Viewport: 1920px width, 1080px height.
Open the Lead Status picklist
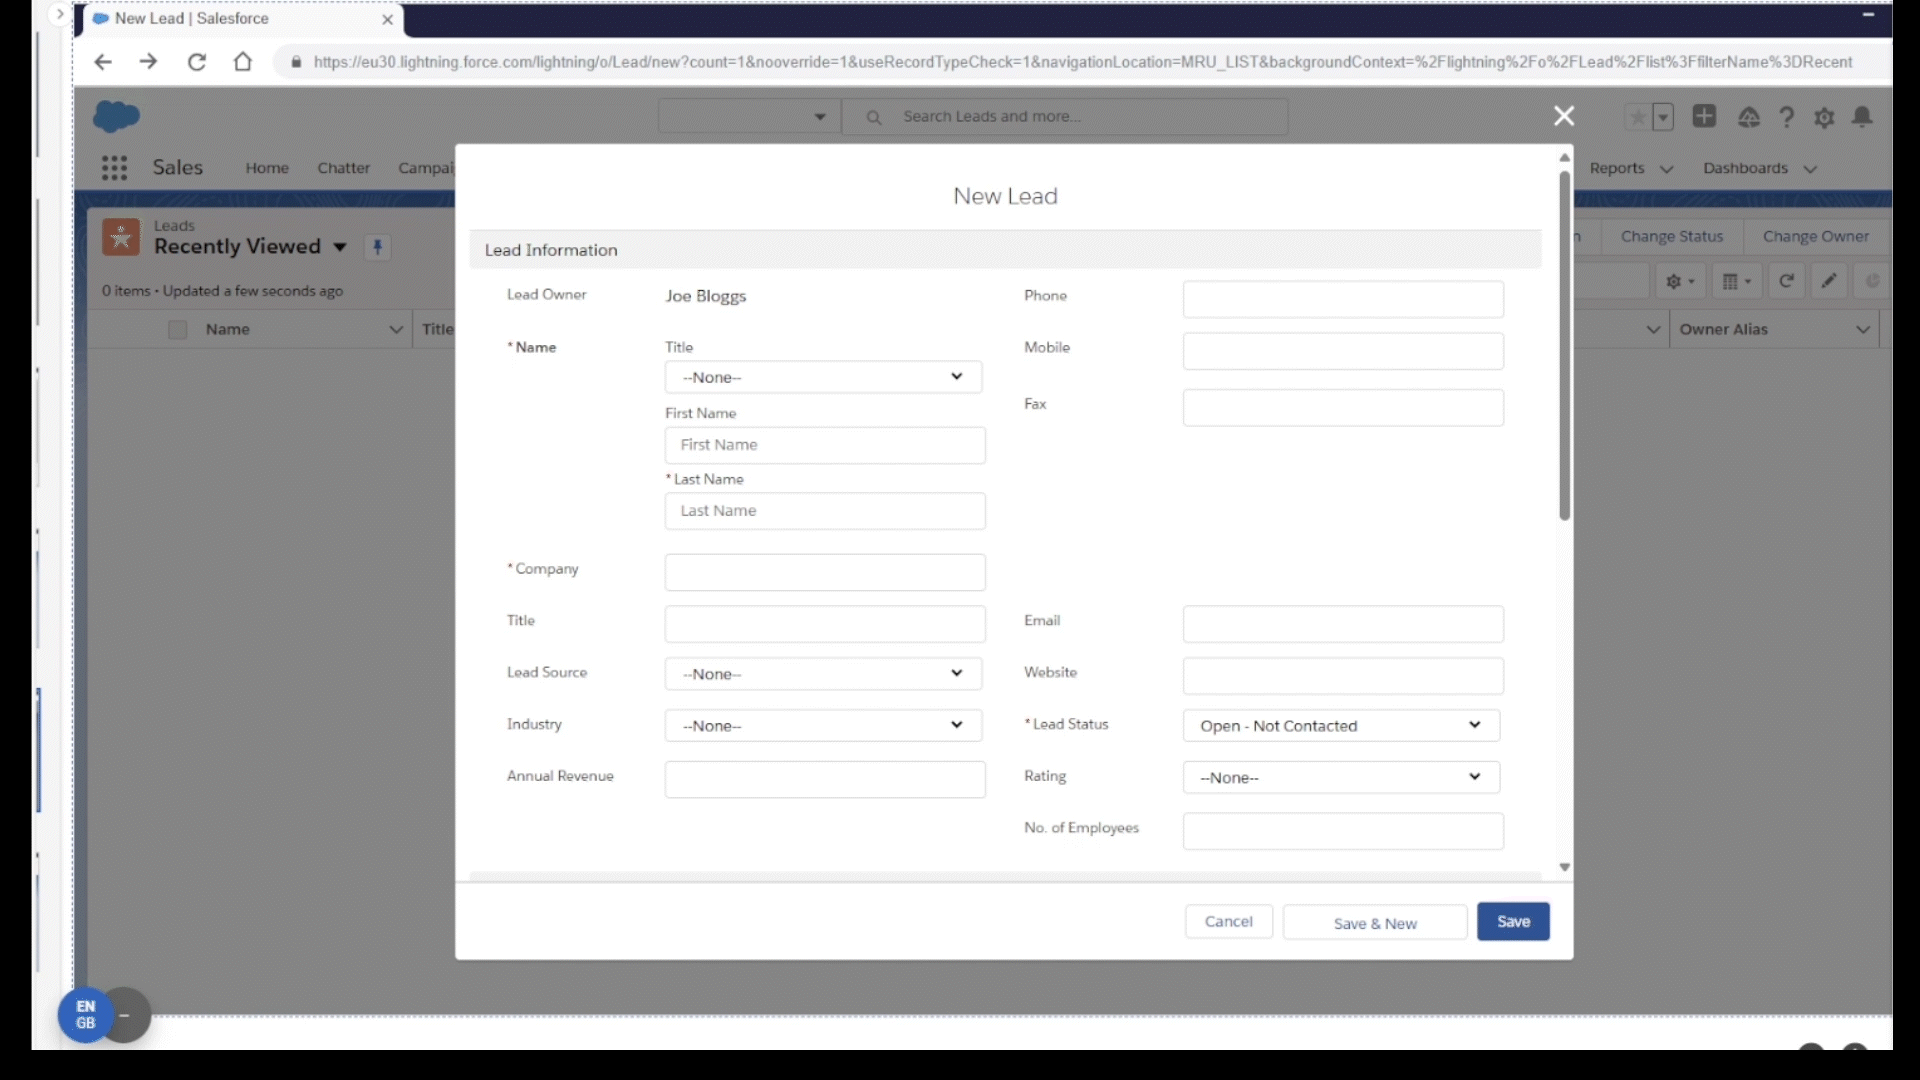coord(1340,725)
